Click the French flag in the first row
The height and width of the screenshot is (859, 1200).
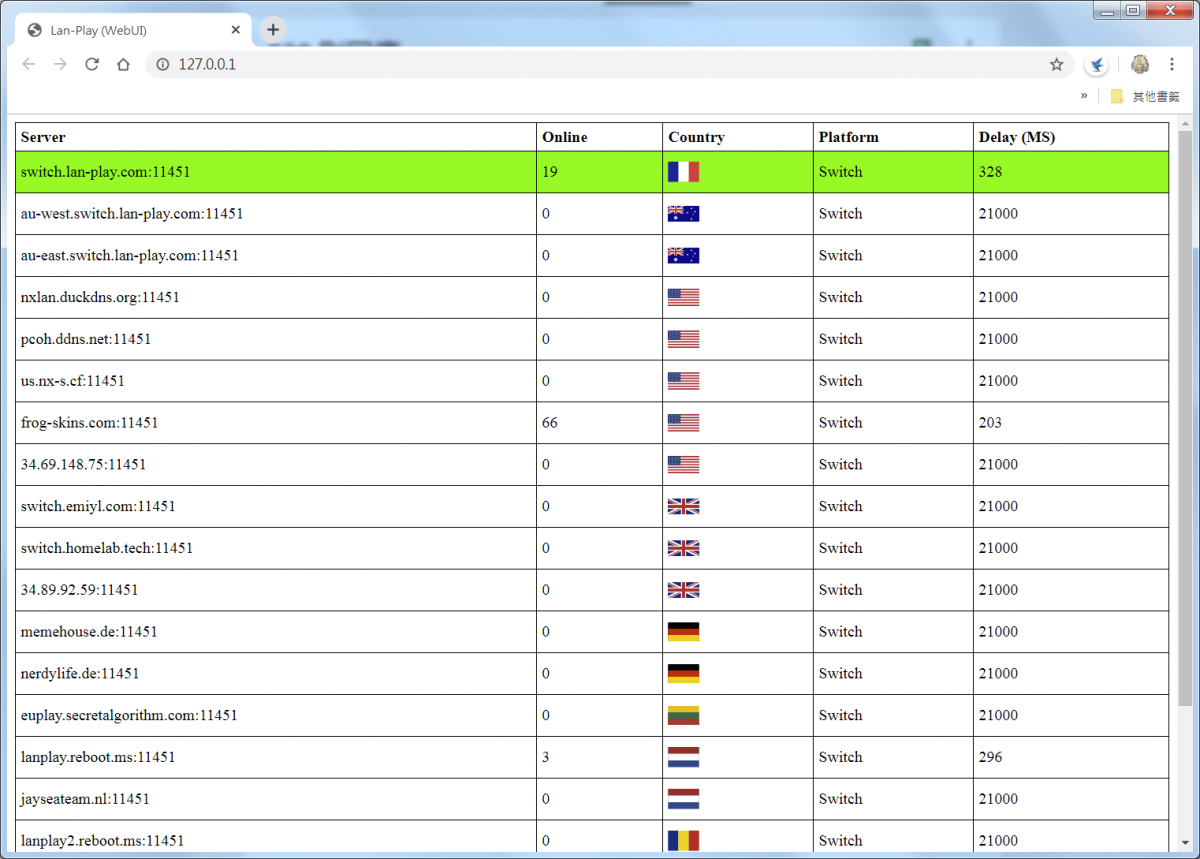[x=683, y=172]
